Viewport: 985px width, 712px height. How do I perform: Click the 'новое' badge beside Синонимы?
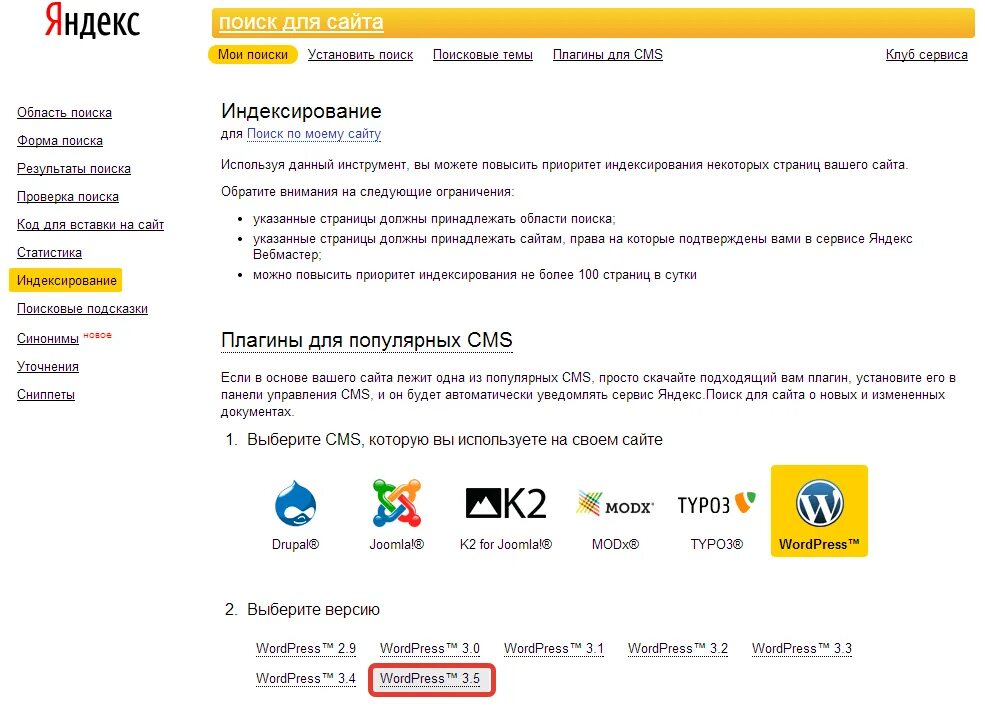97,335
